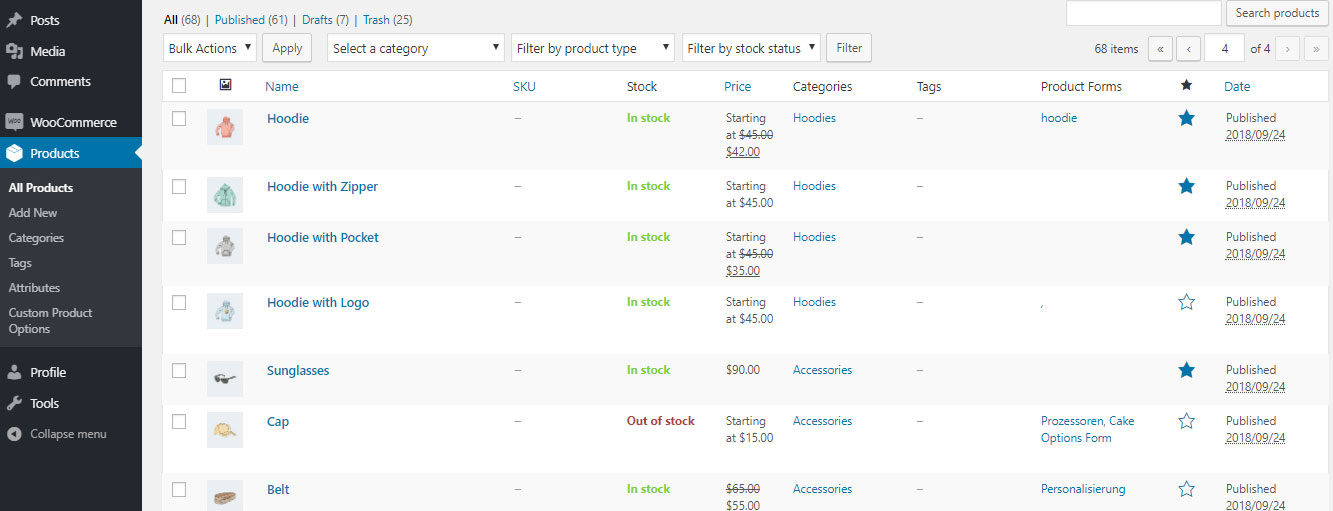Click the Products box icon in sidebar
The height and width of the screenshot is (511, 1333).
(14, 153)
